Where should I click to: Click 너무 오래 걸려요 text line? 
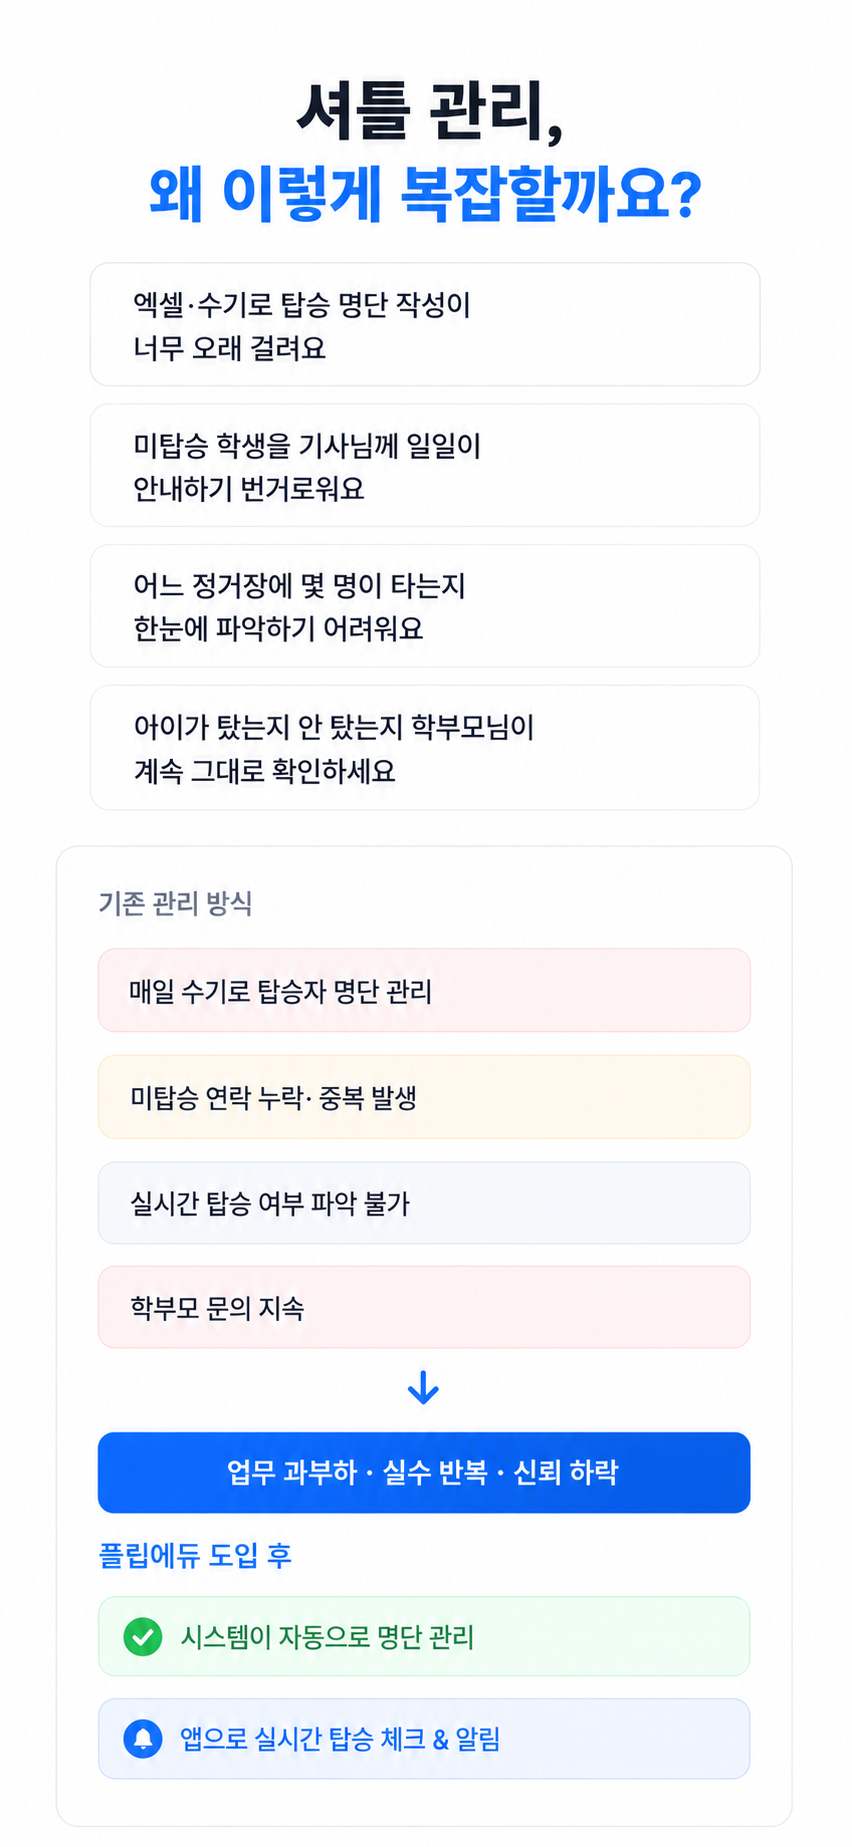click(x=230, y=348)
